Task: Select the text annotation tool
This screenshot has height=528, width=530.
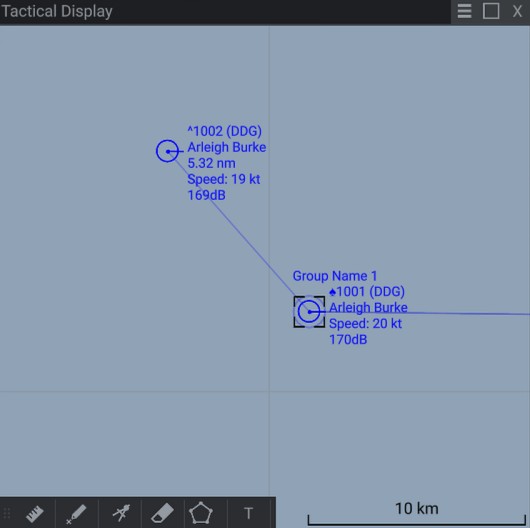Action: click(x=248, y=513)
